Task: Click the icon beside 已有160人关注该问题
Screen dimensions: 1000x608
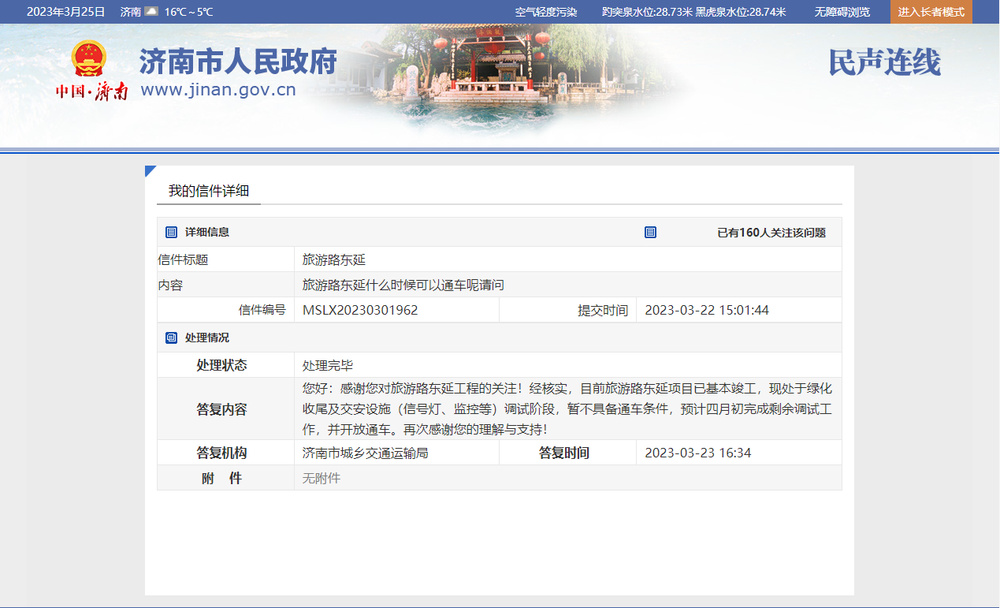Action: pos(650,231)
